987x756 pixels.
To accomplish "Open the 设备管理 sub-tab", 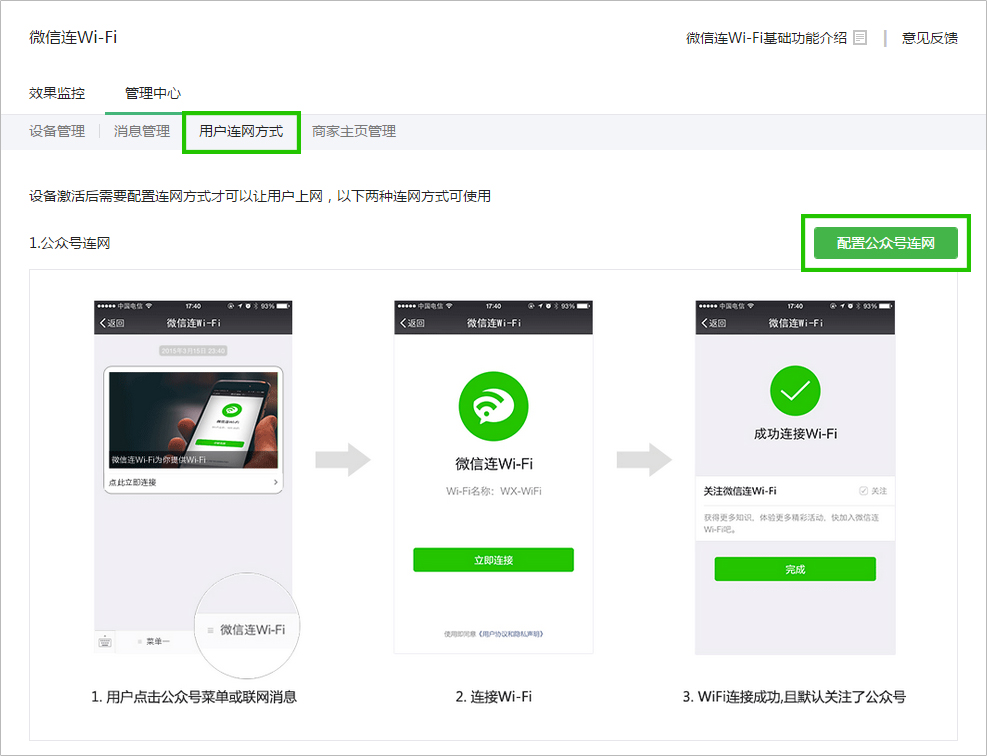I will point(57,131).
